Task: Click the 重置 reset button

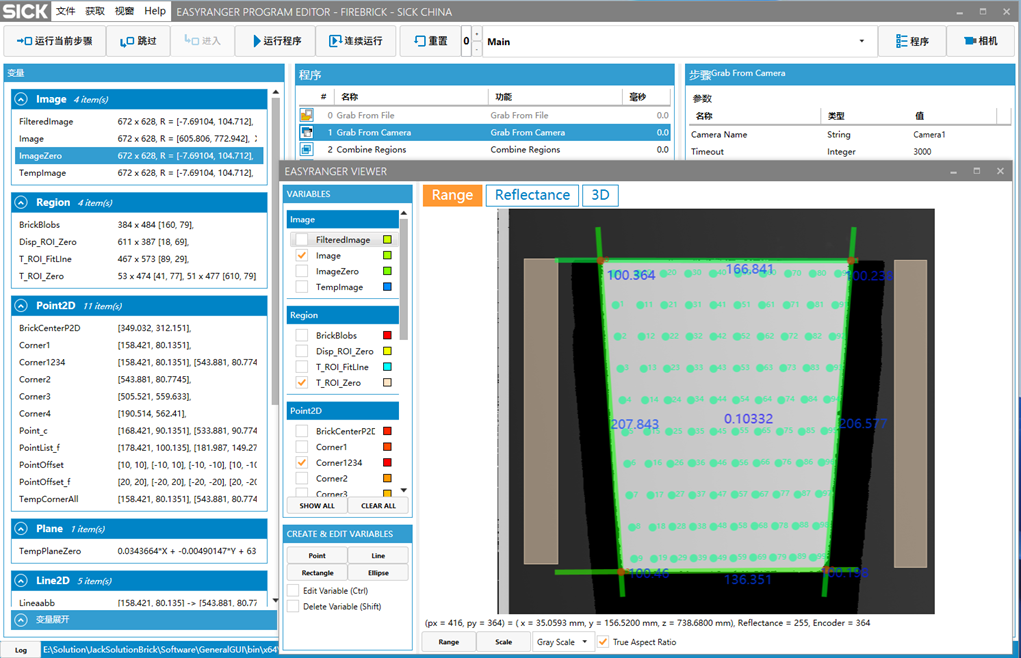Action: (x=430, y=41)
